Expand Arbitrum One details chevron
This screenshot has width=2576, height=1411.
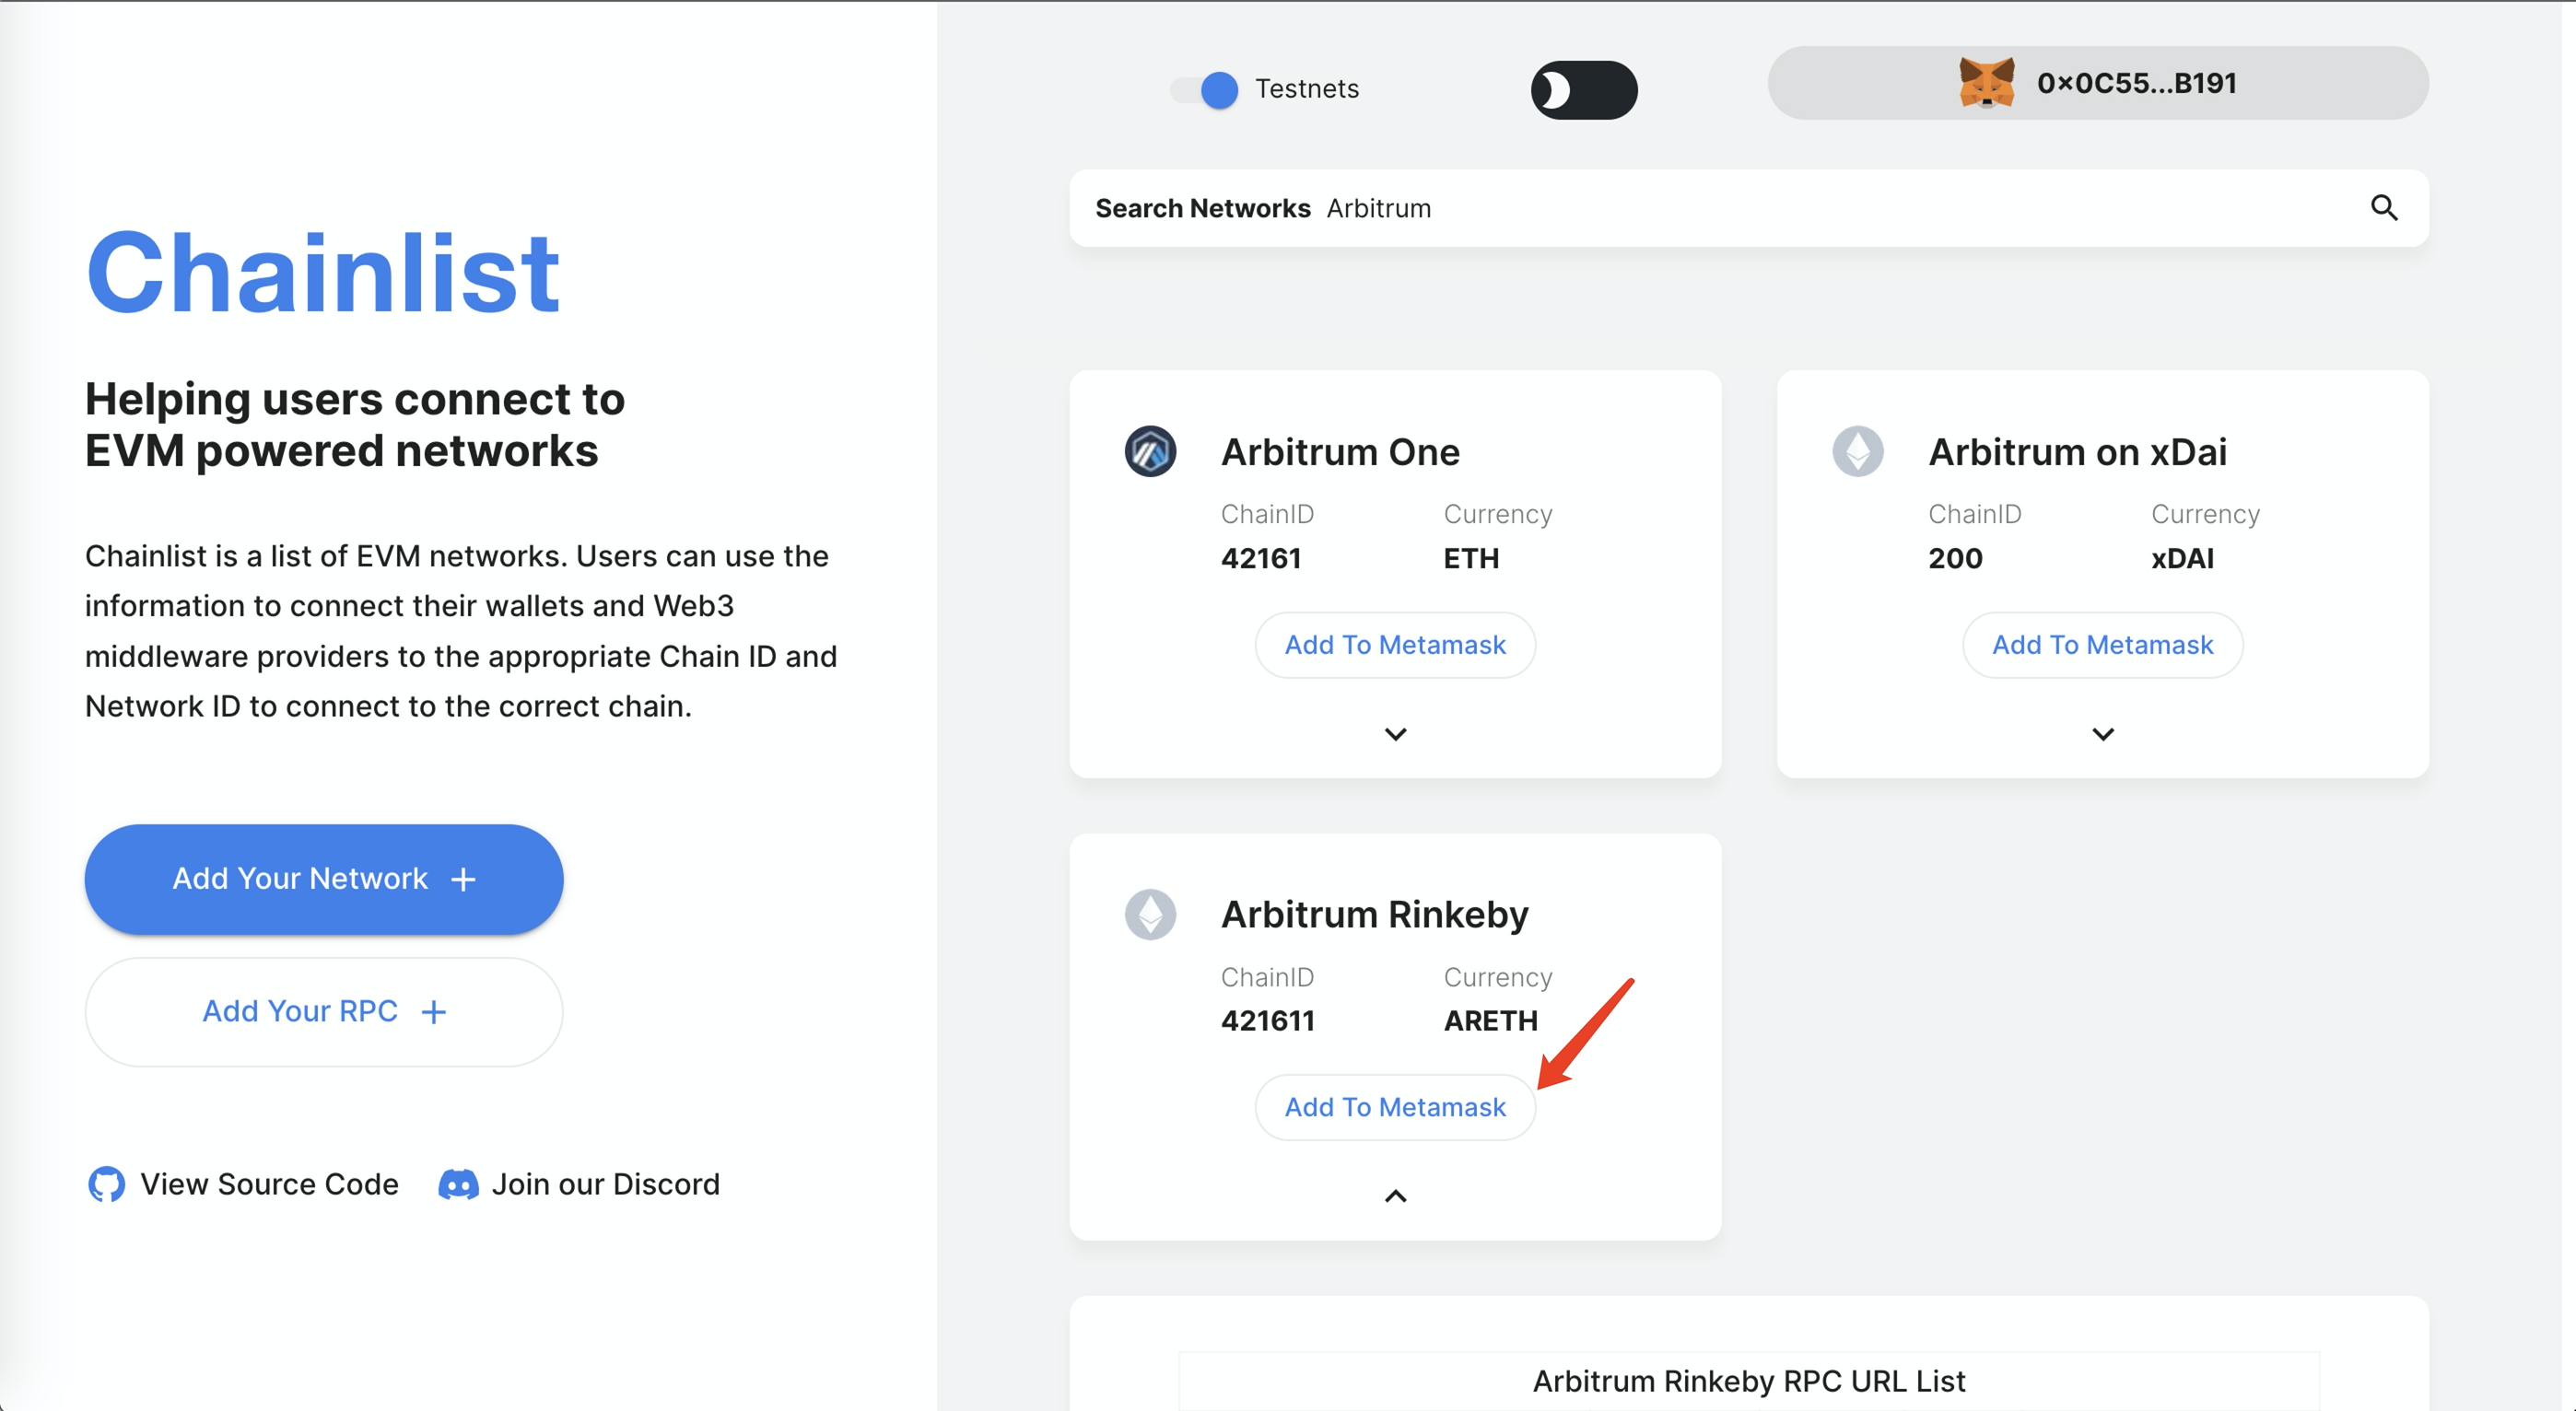coord(1395,734)
